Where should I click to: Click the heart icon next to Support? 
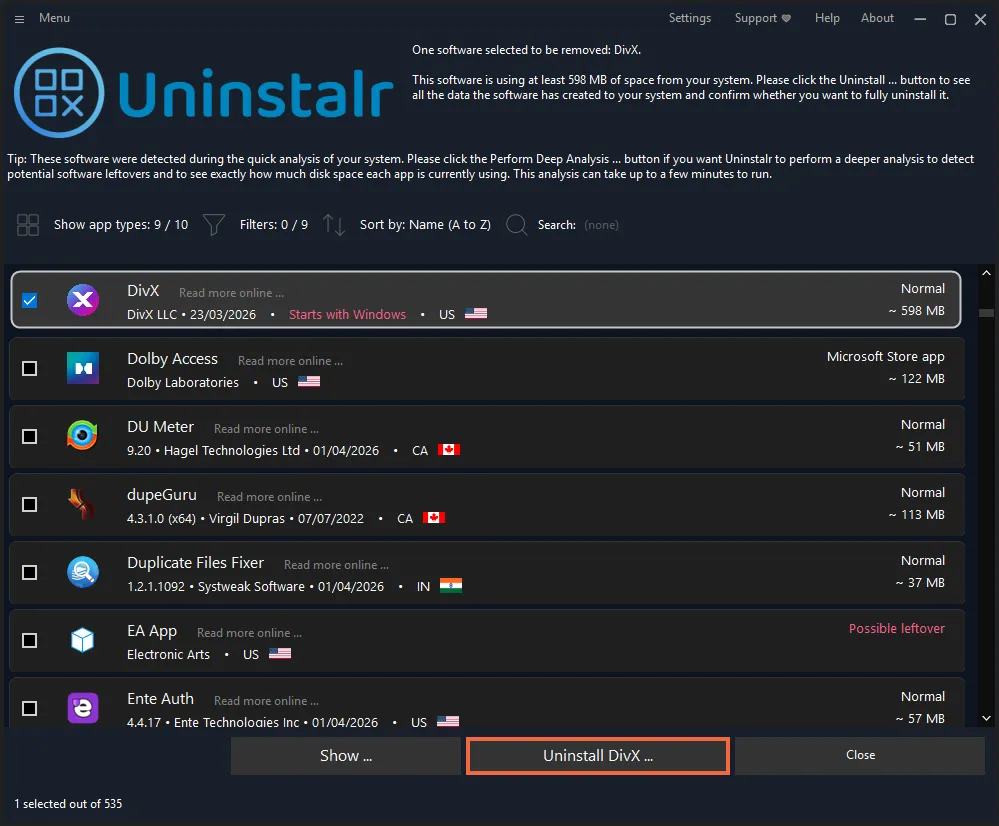tap(786, 18)
